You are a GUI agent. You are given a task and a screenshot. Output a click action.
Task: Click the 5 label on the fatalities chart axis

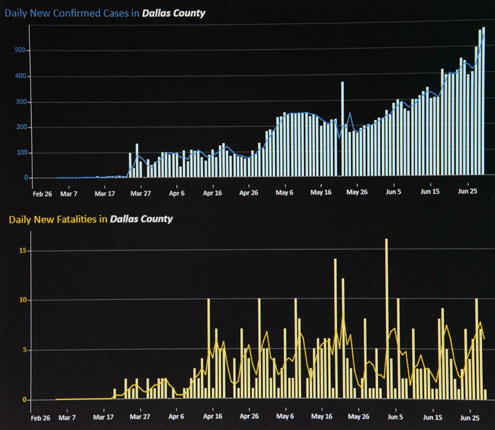pos(25,350)
